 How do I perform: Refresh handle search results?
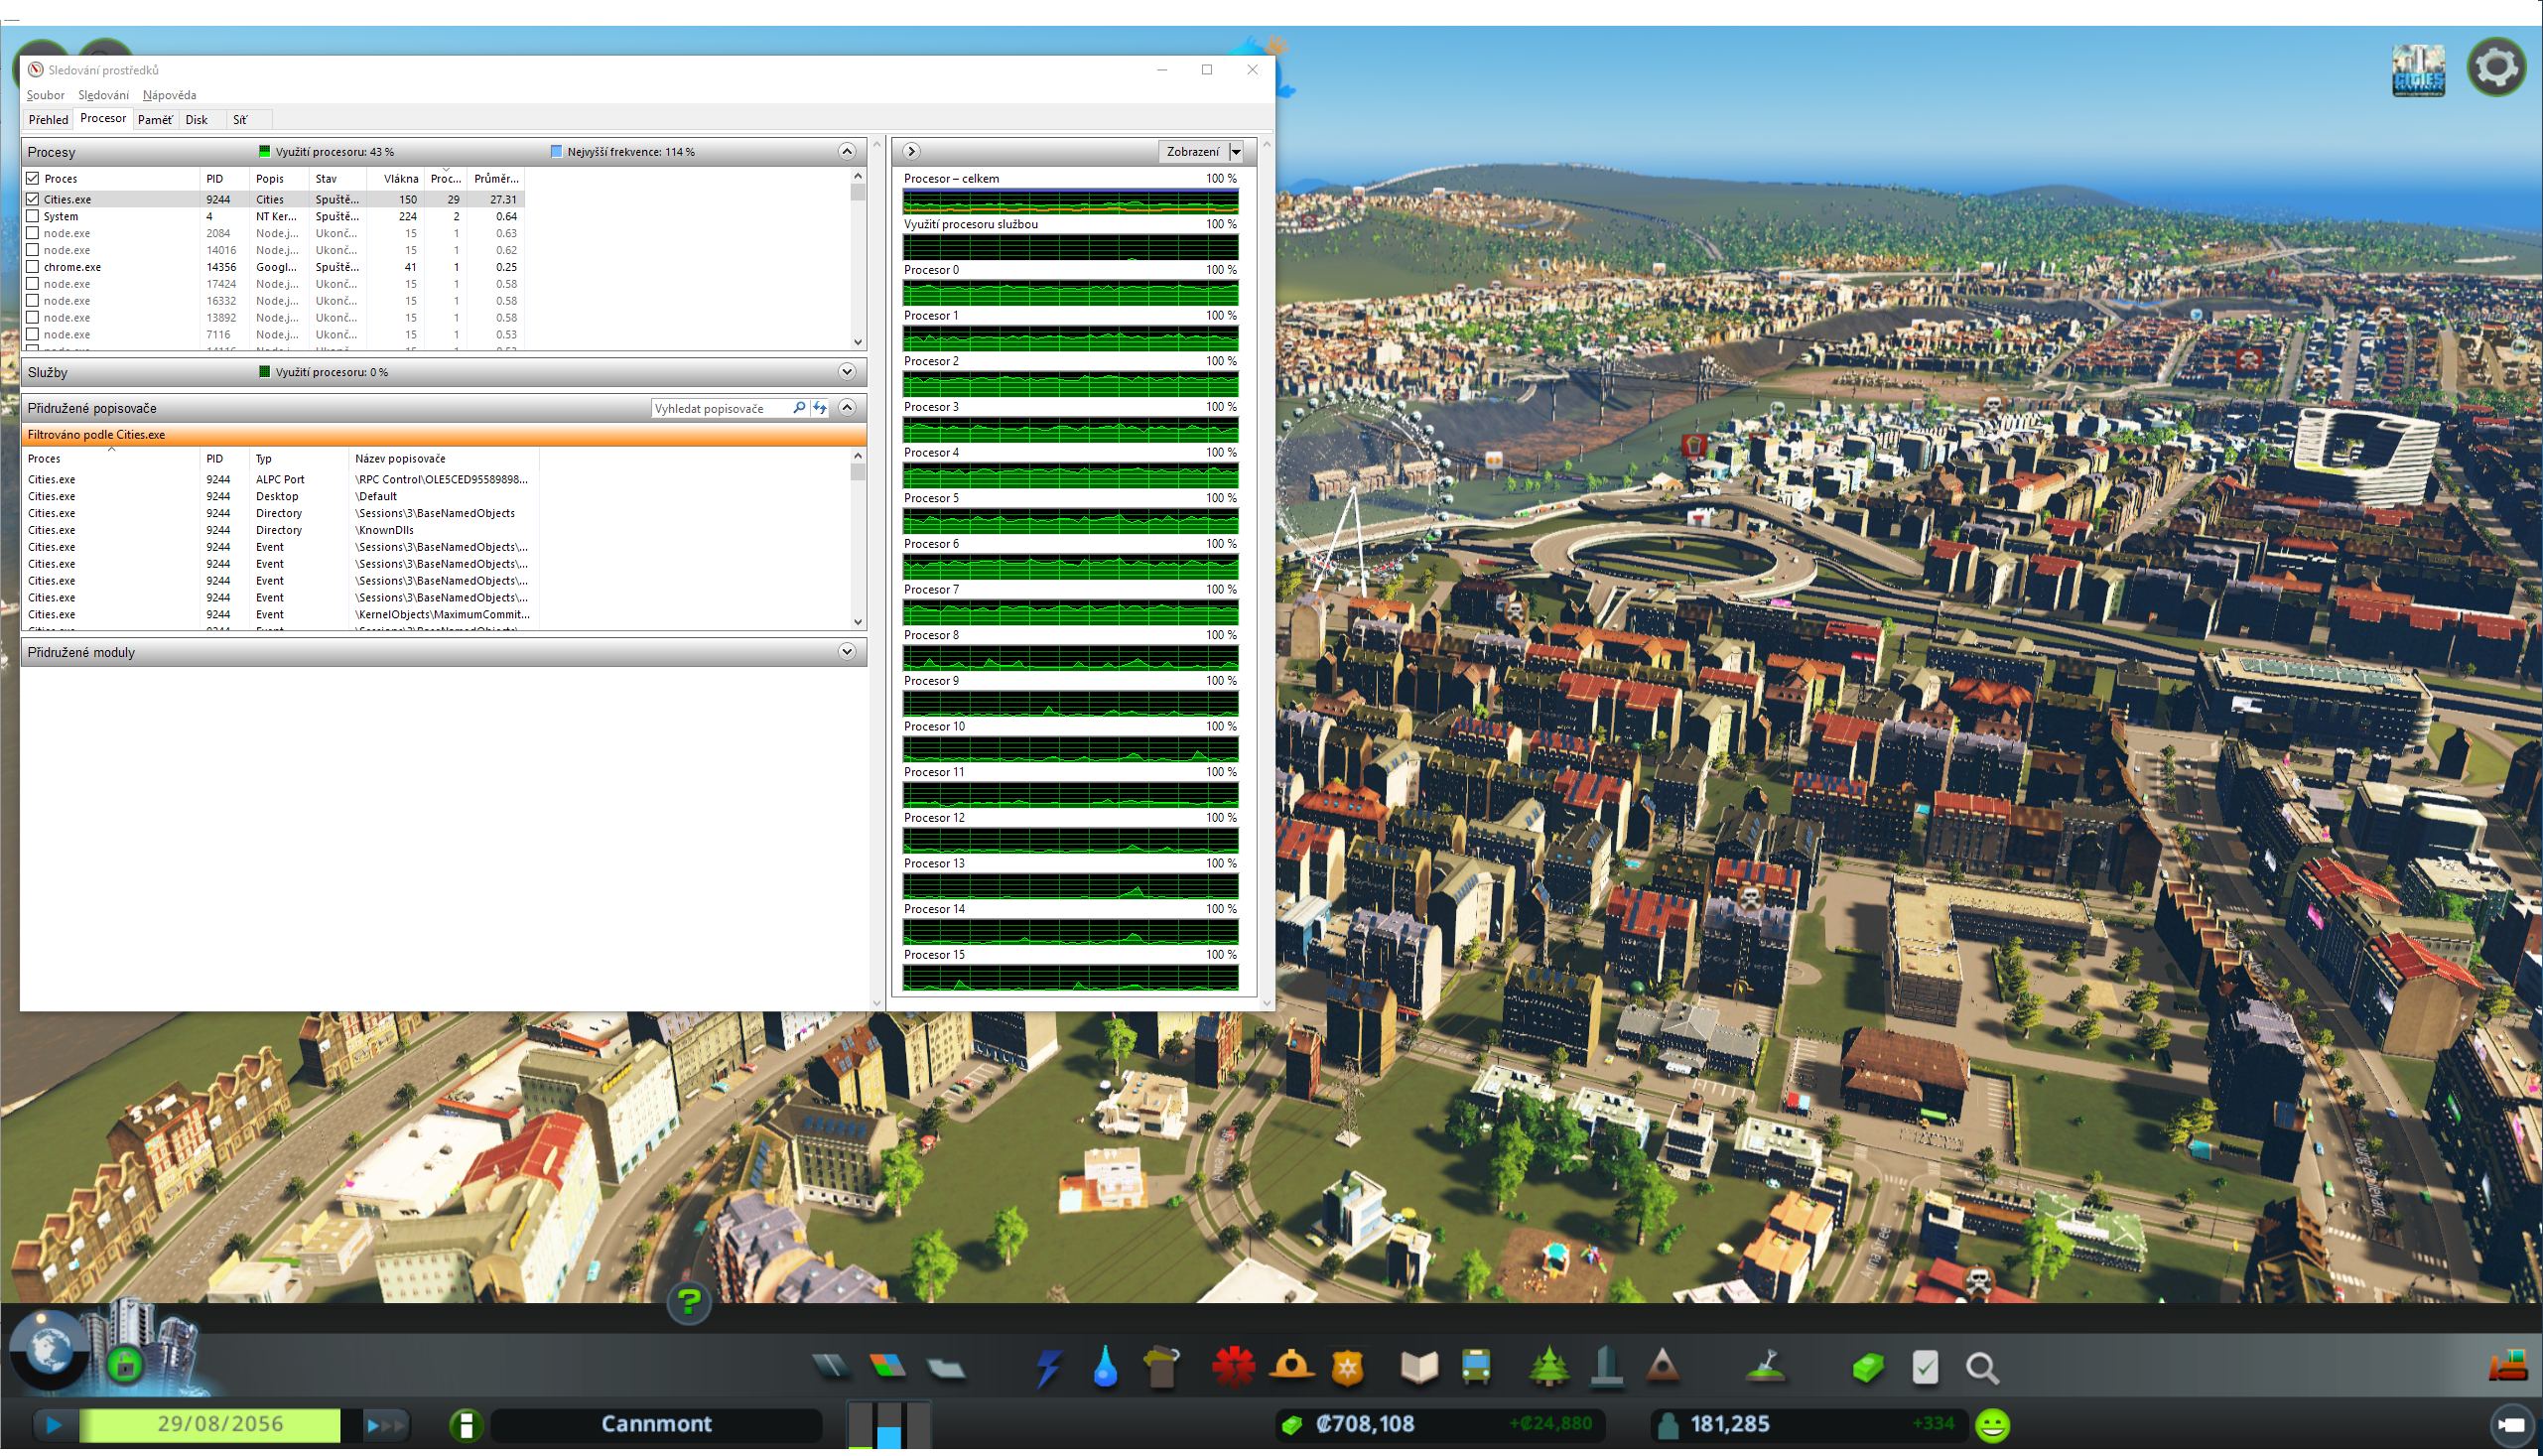820,410
